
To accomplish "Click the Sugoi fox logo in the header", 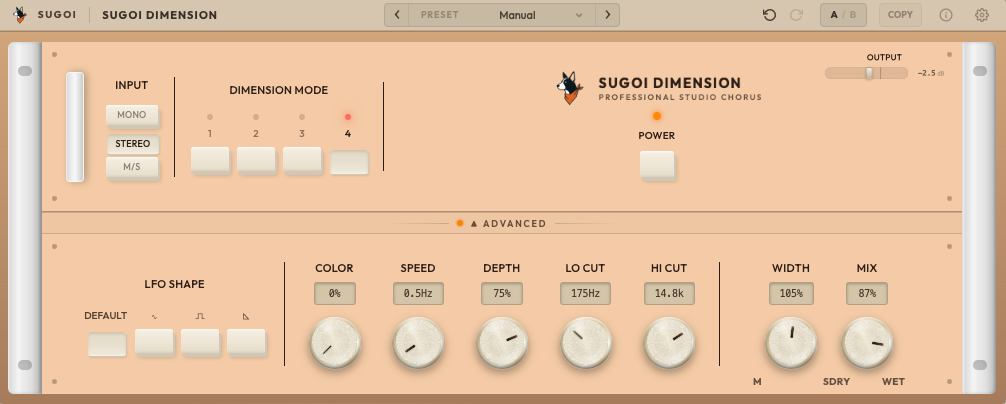I will [x=20, y=15].
